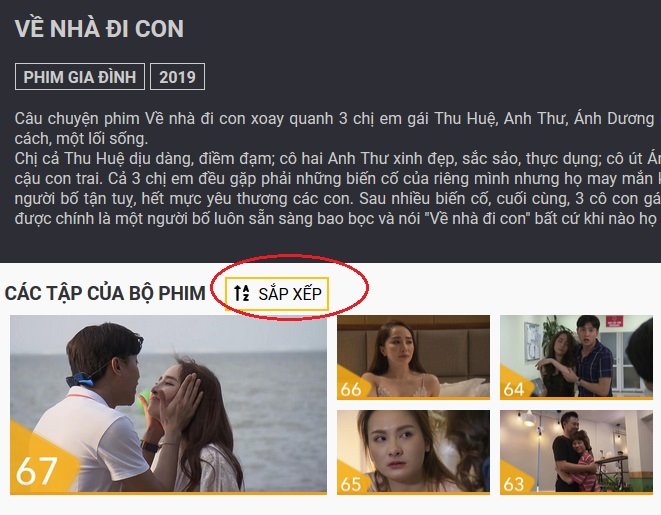Open episode 64 thumbnail

point(576,357)
